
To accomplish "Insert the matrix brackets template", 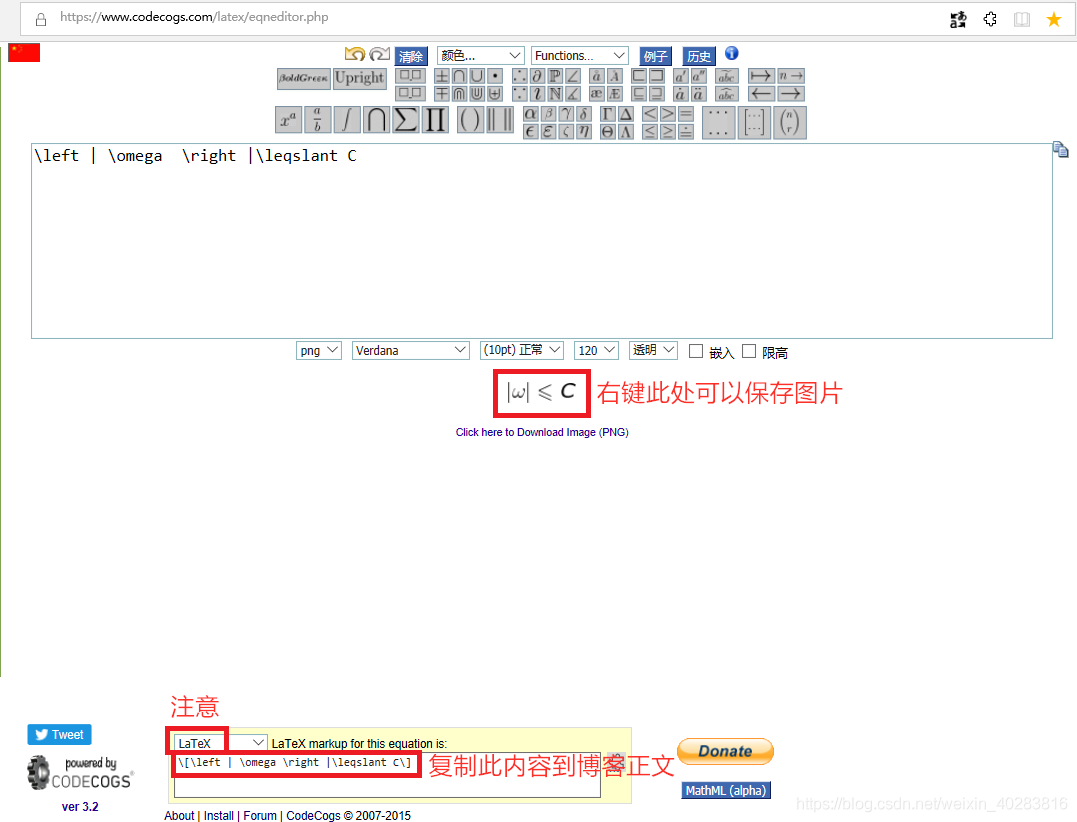I will click(753, 122).
